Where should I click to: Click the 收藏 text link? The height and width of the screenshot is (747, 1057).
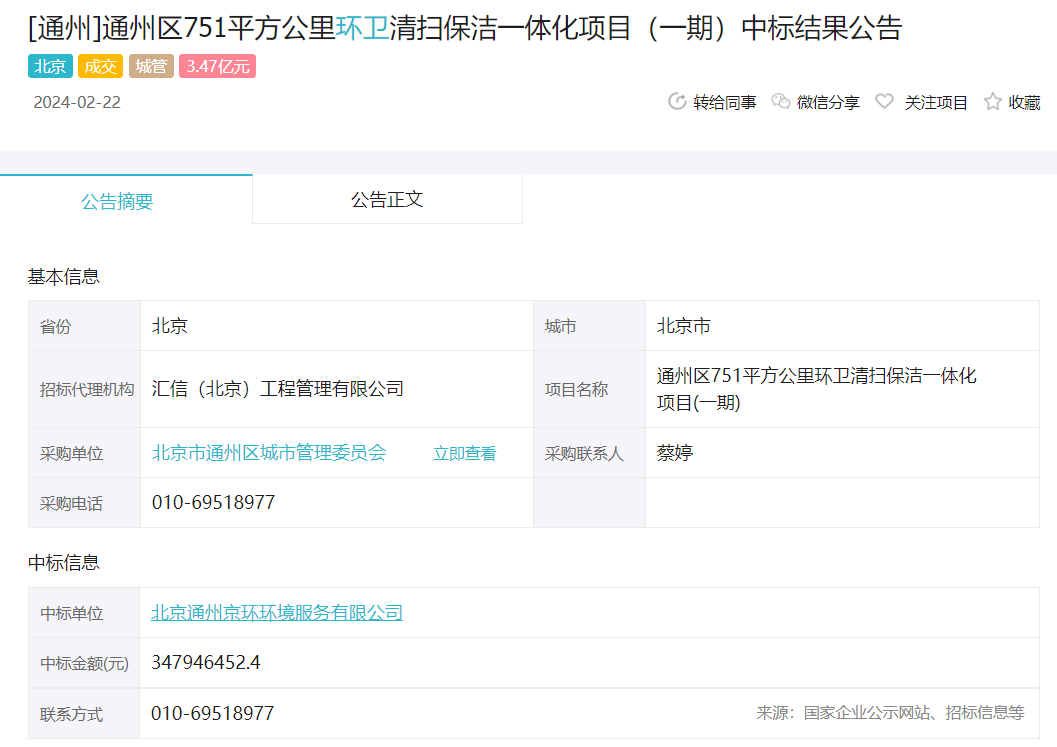tap(1025, 102)
